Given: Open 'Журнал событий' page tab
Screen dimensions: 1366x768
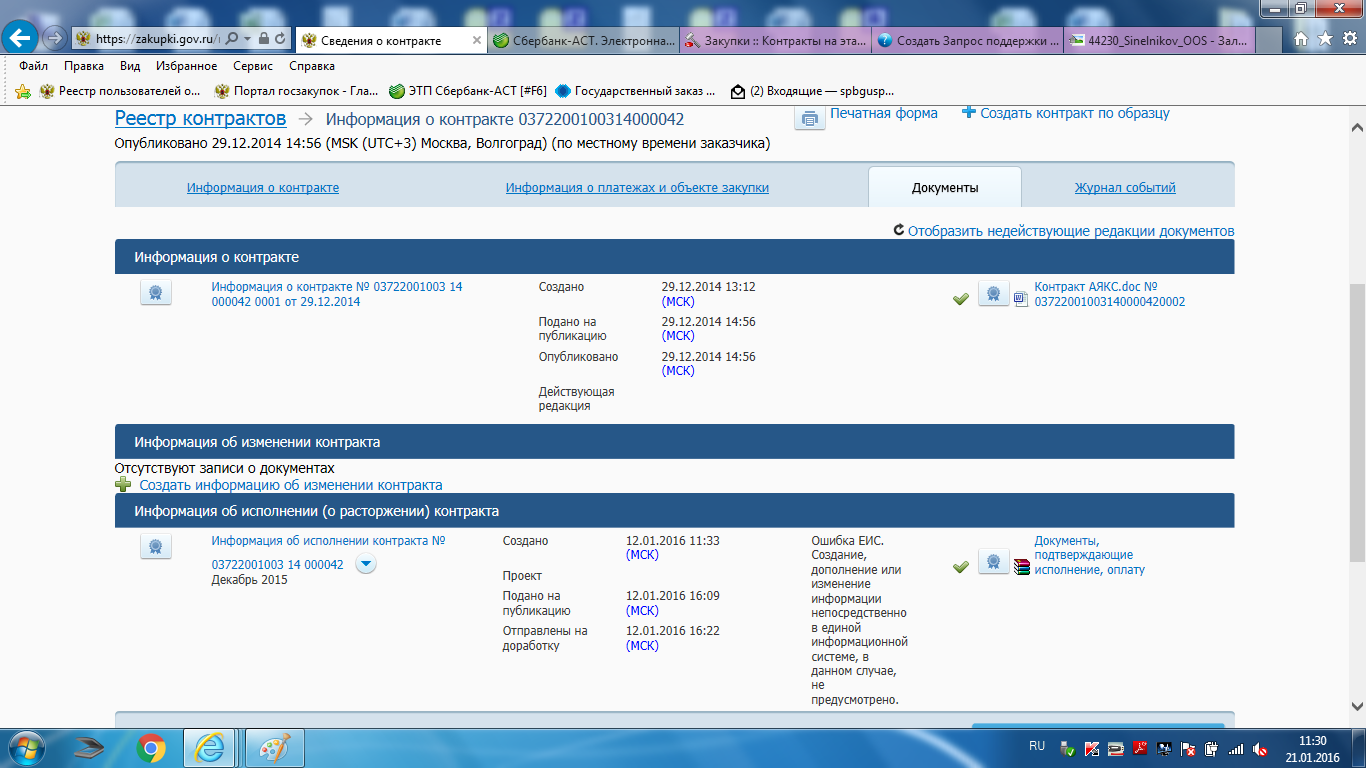Looking at the screenshot, I should click(1125, 187).
